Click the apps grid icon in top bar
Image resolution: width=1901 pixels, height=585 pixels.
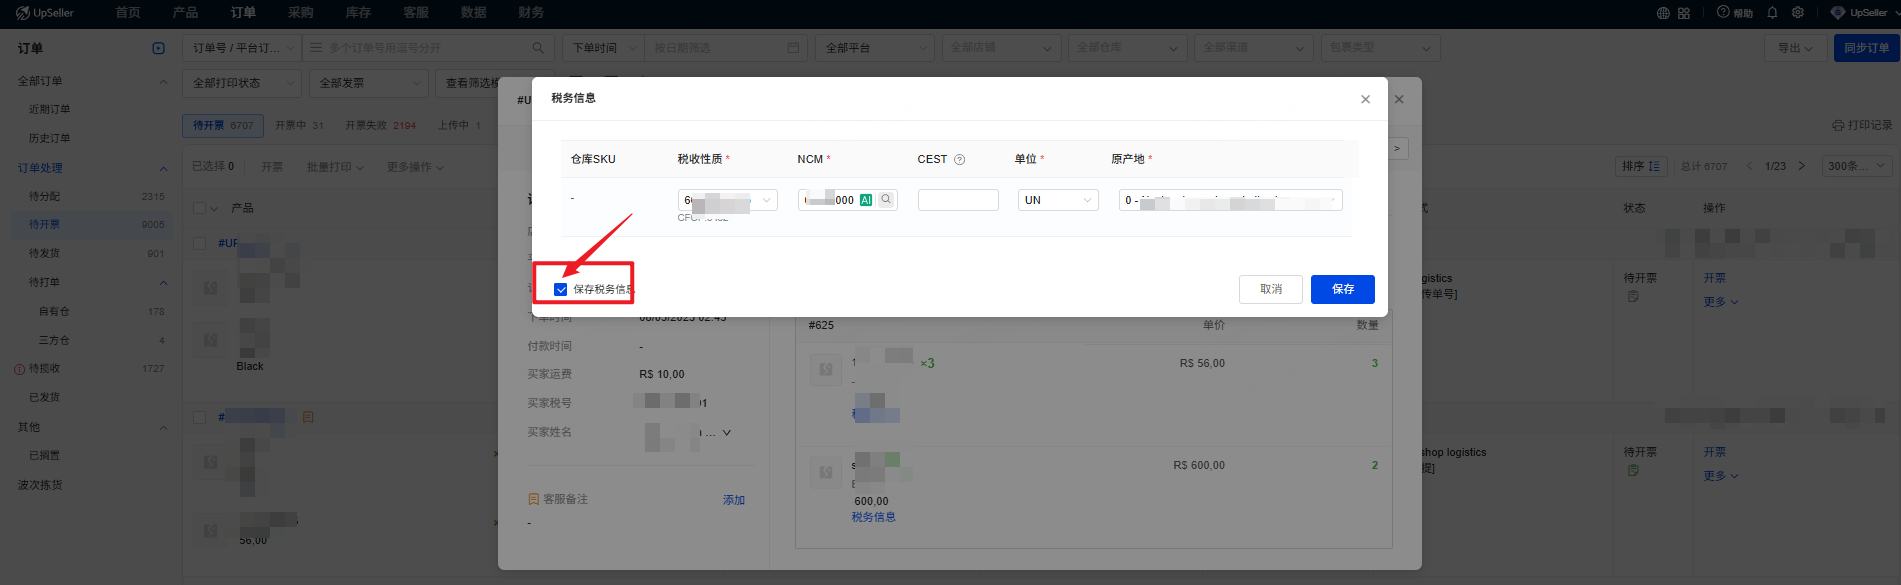point(1684,13)
